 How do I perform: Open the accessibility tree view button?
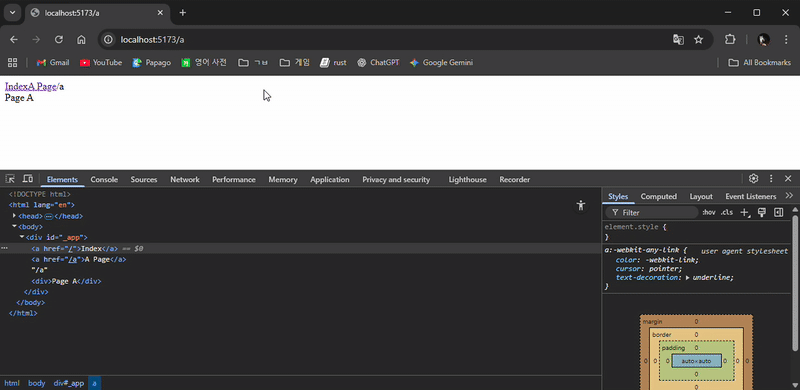pos(581,206)
